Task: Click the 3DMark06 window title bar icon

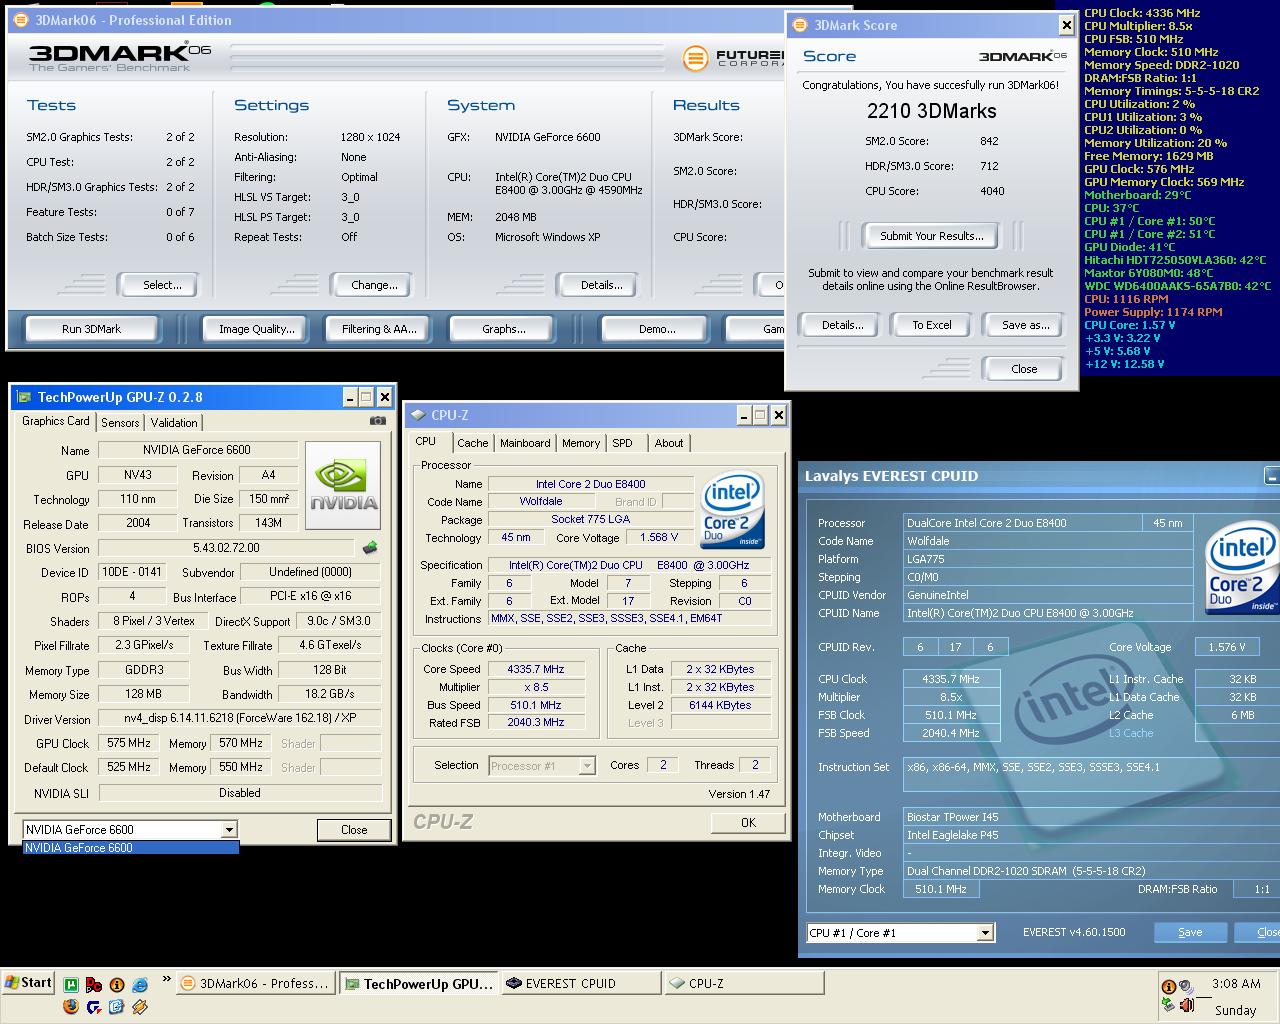Action: [20, 20]
